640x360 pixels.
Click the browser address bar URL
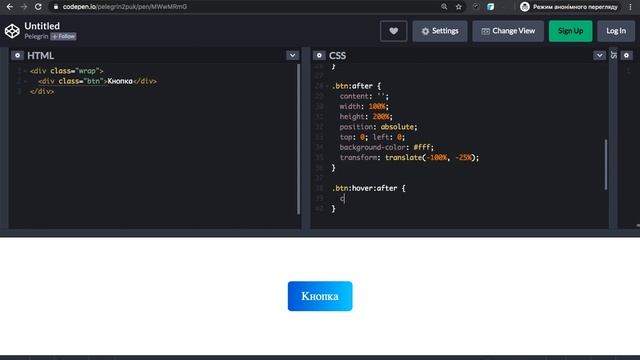[x=125, y=7]
